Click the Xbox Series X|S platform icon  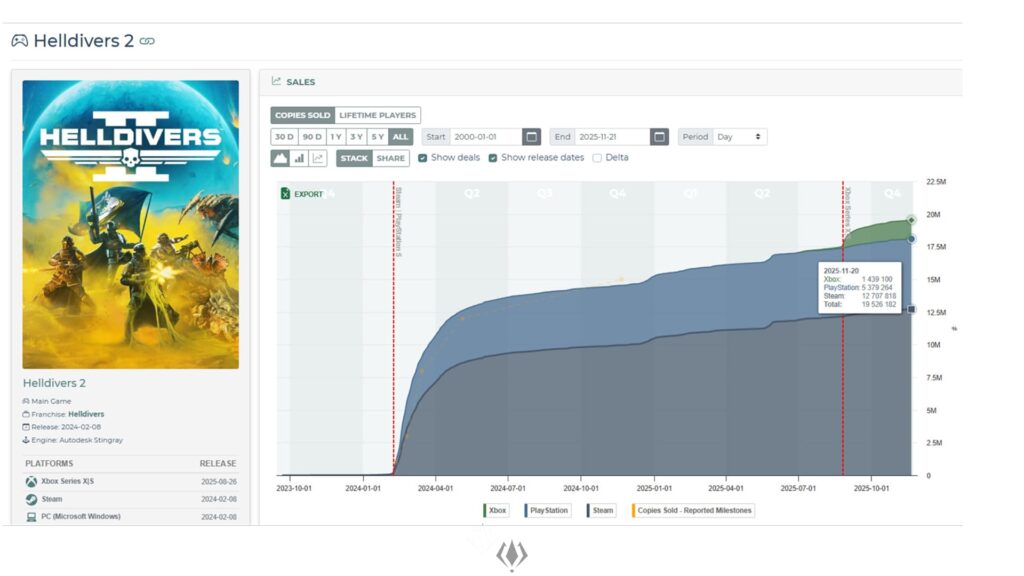[x=32, y=481]
